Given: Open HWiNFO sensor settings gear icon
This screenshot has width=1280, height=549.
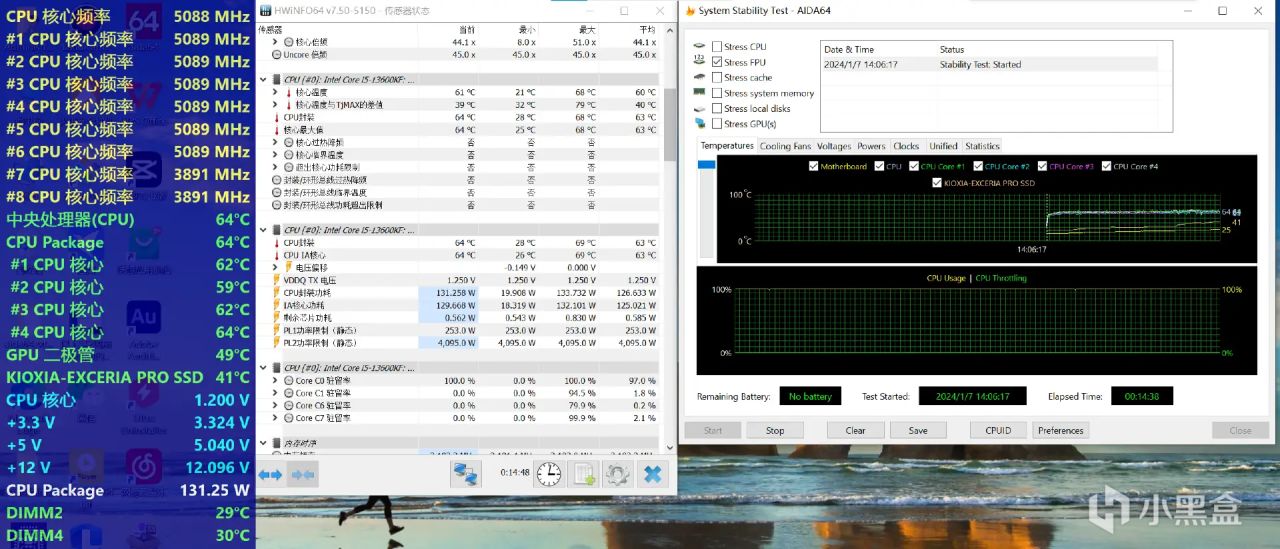Looking at the screenshot, I should [x=618, y=474].
